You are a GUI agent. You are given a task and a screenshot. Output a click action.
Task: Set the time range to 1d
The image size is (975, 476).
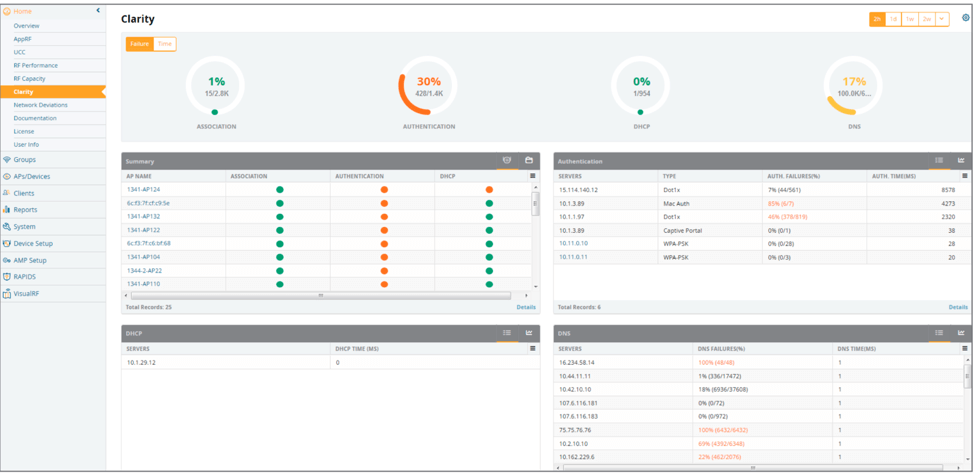894,19
